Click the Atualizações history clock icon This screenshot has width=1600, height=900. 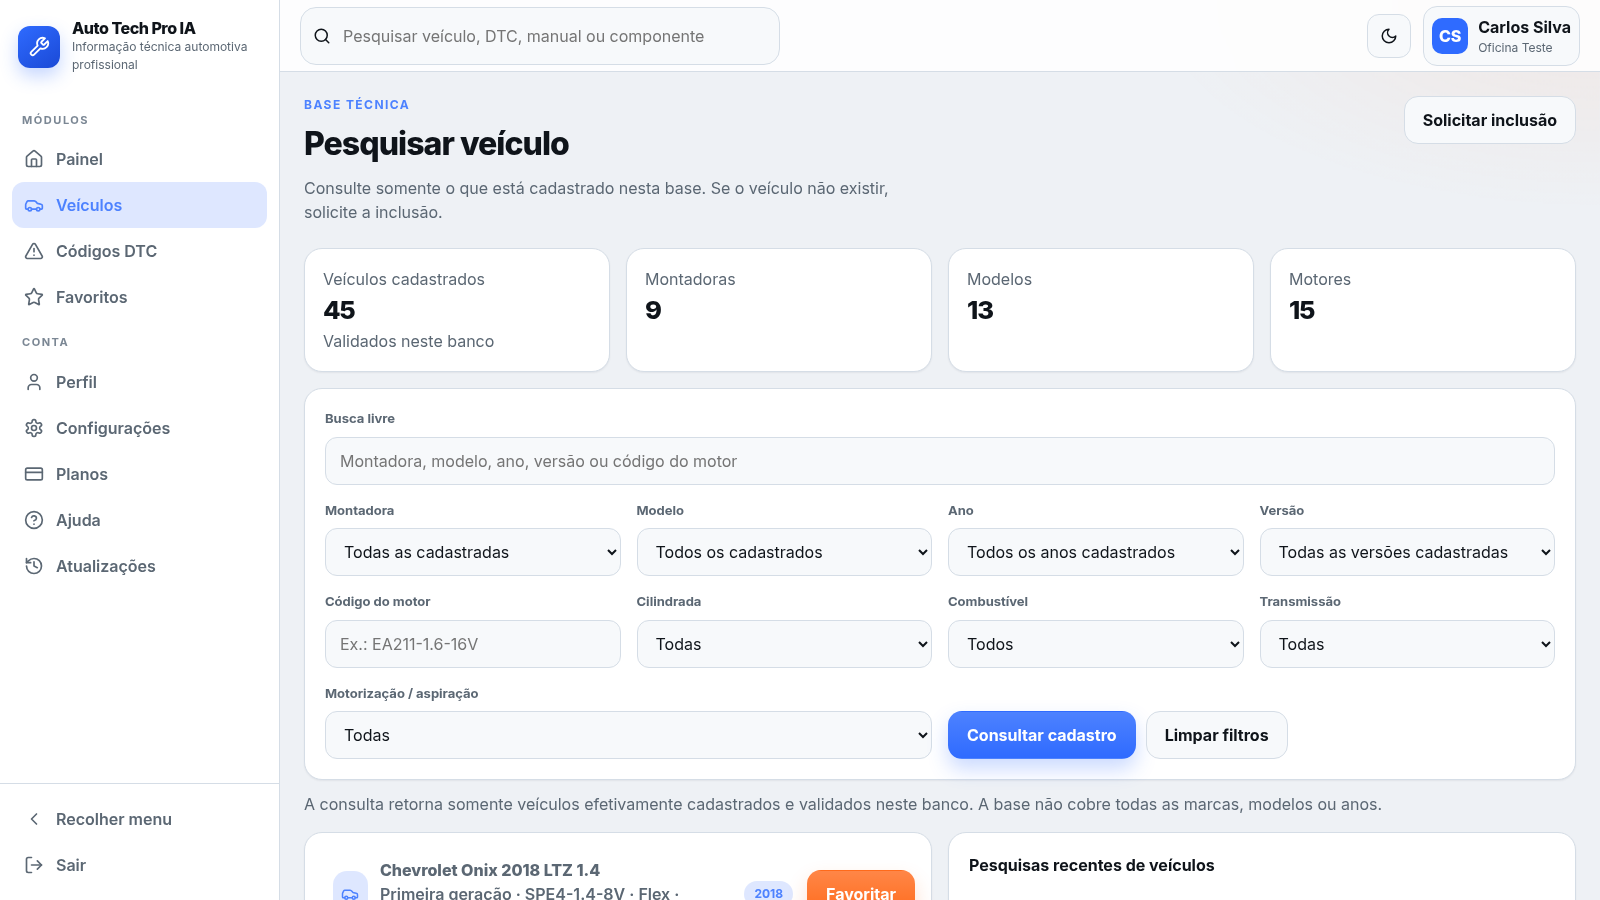(x=34, y=566)
